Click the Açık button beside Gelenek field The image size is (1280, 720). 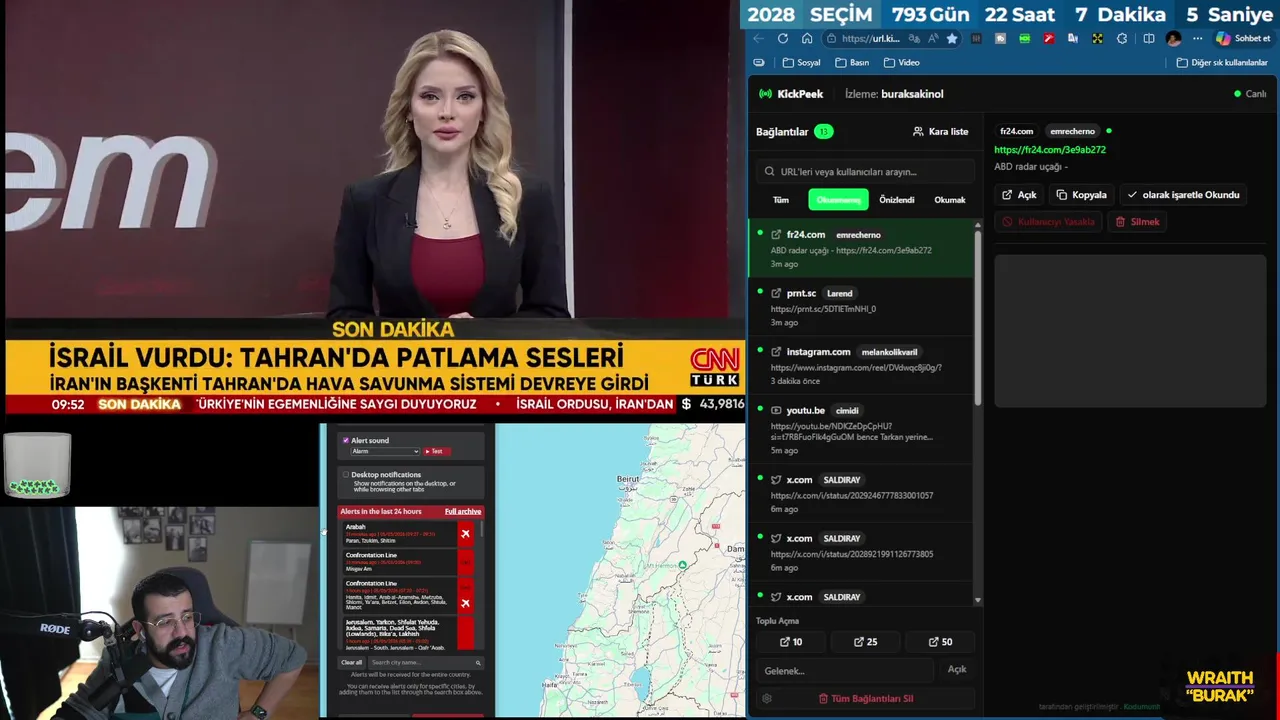[957, 670]
